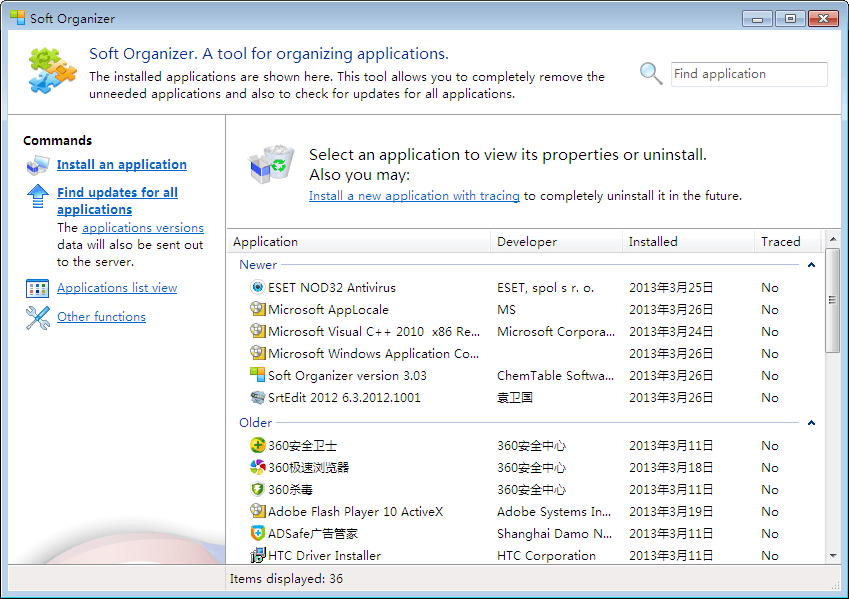This screenshot has width=849, height=599.
Task: Click the scrollbar up arrow
Action: (x=833, y=239)
